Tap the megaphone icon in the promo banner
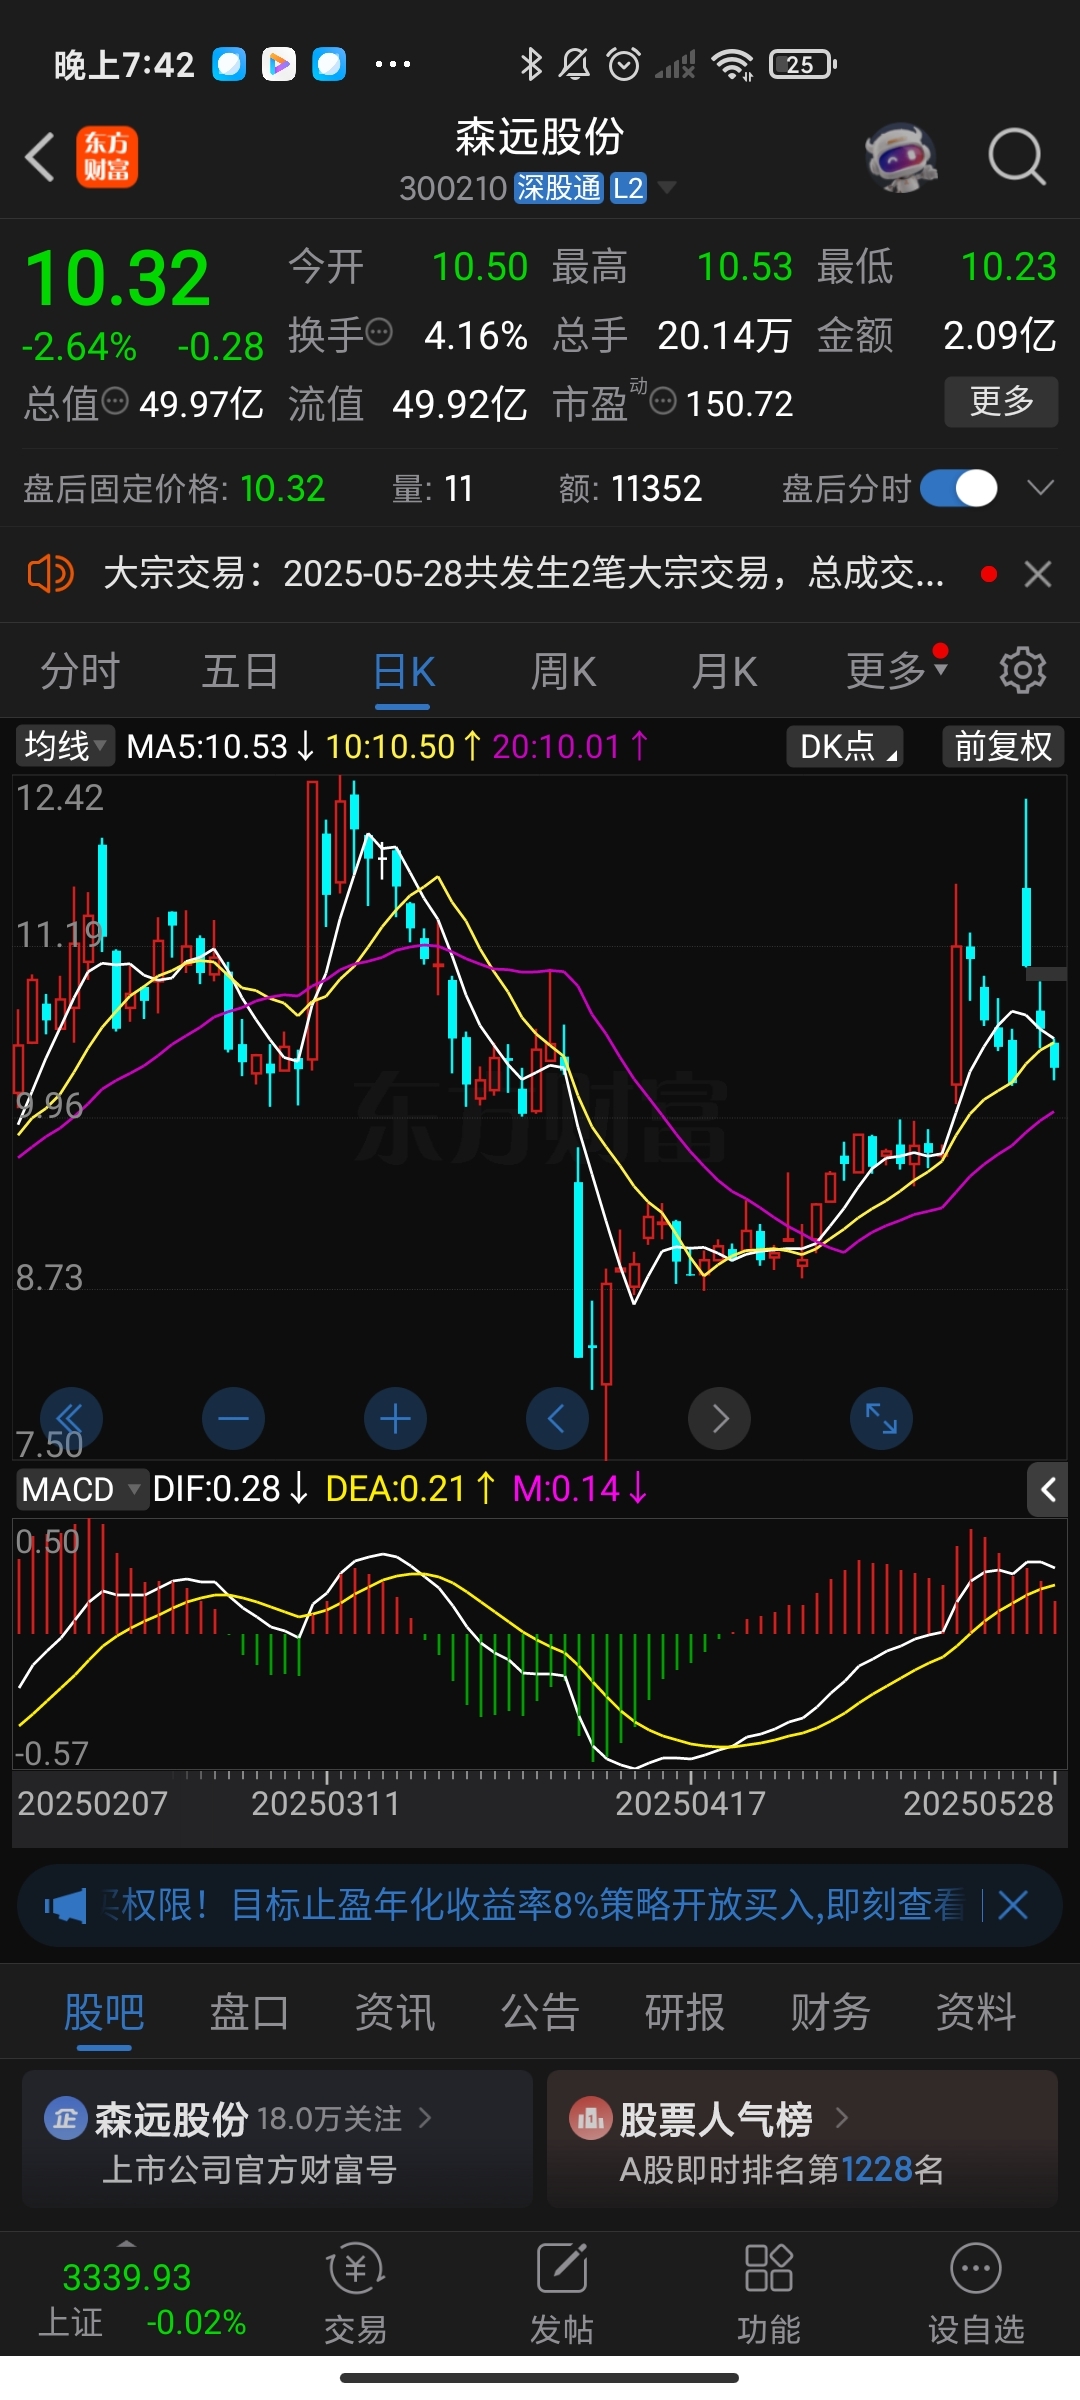 click(x=66, y=1905)
